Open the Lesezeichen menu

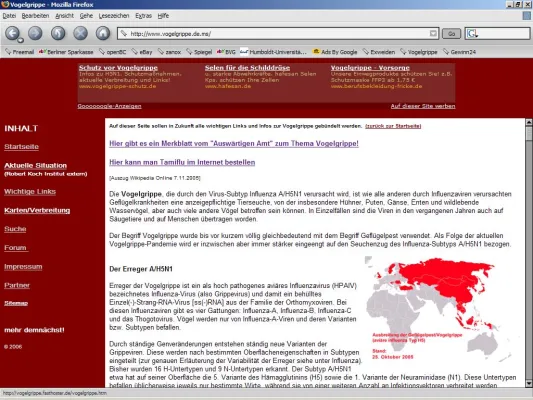[114, 16]
